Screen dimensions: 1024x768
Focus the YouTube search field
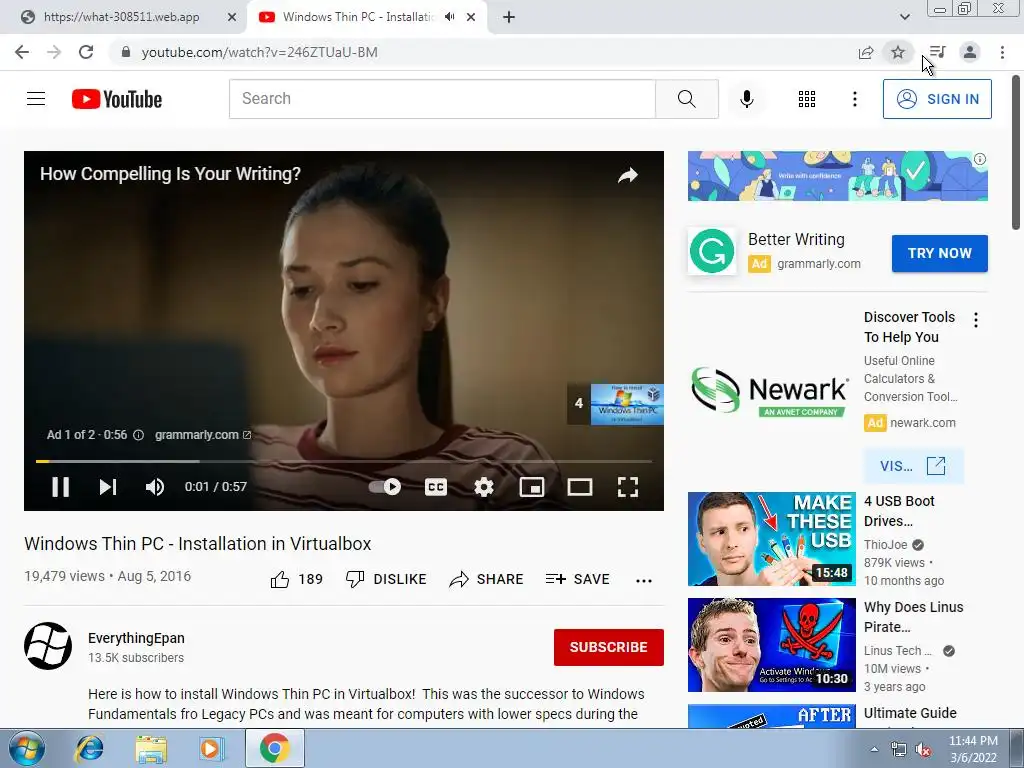(442, 99)
